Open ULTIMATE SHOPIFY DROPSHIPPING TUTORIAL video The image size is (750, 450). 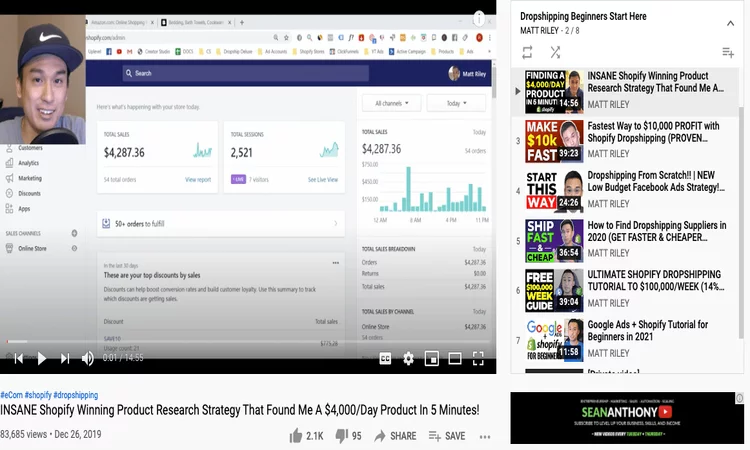click(627, 290)
